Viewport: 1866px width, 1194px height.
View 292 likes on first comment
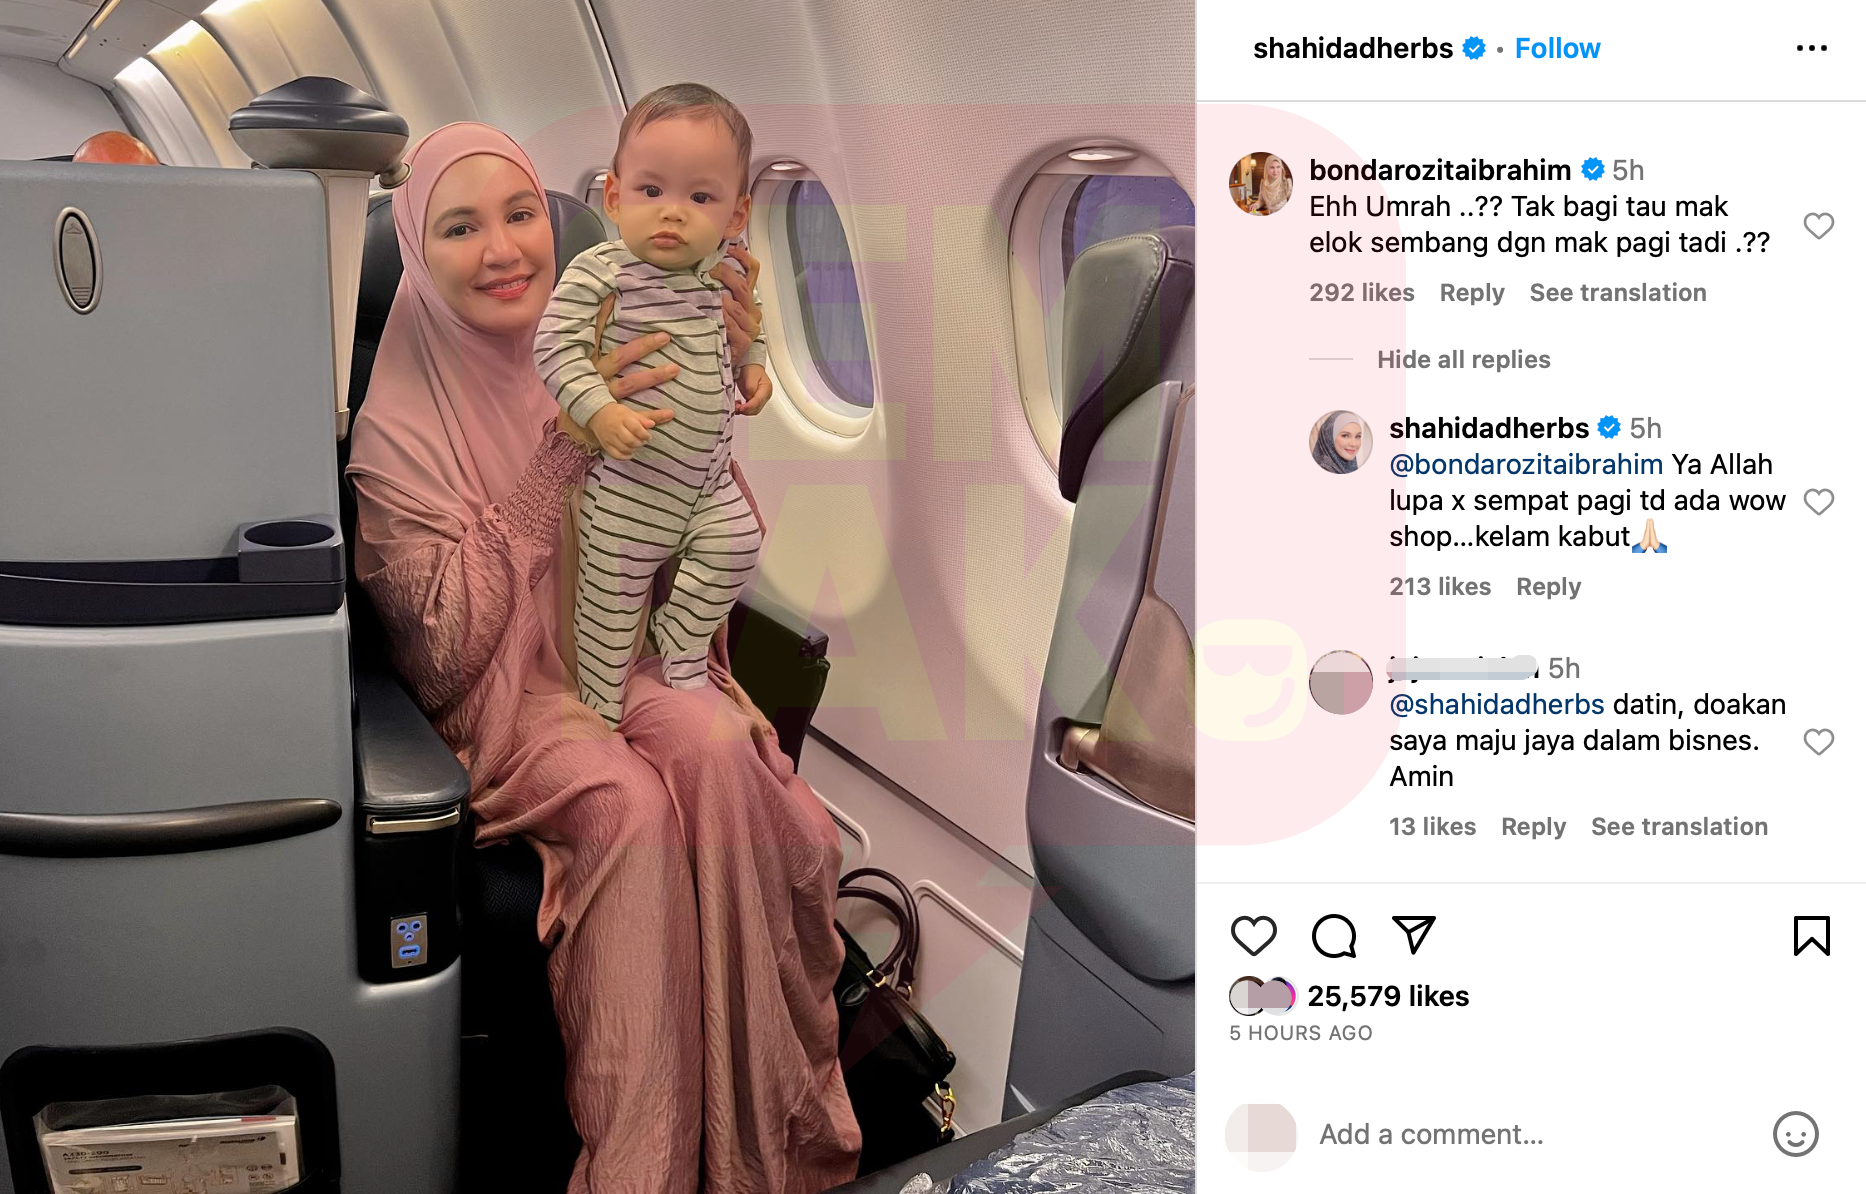(x=1362, y=293)
